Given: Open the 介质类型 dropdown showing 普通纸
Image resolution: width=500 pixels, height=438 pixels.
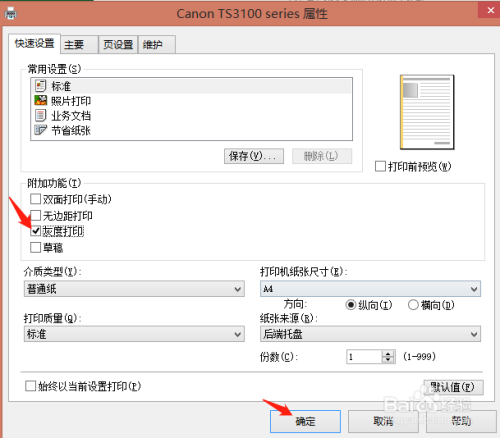Looking at the screenshot, I should click(134, 289).
